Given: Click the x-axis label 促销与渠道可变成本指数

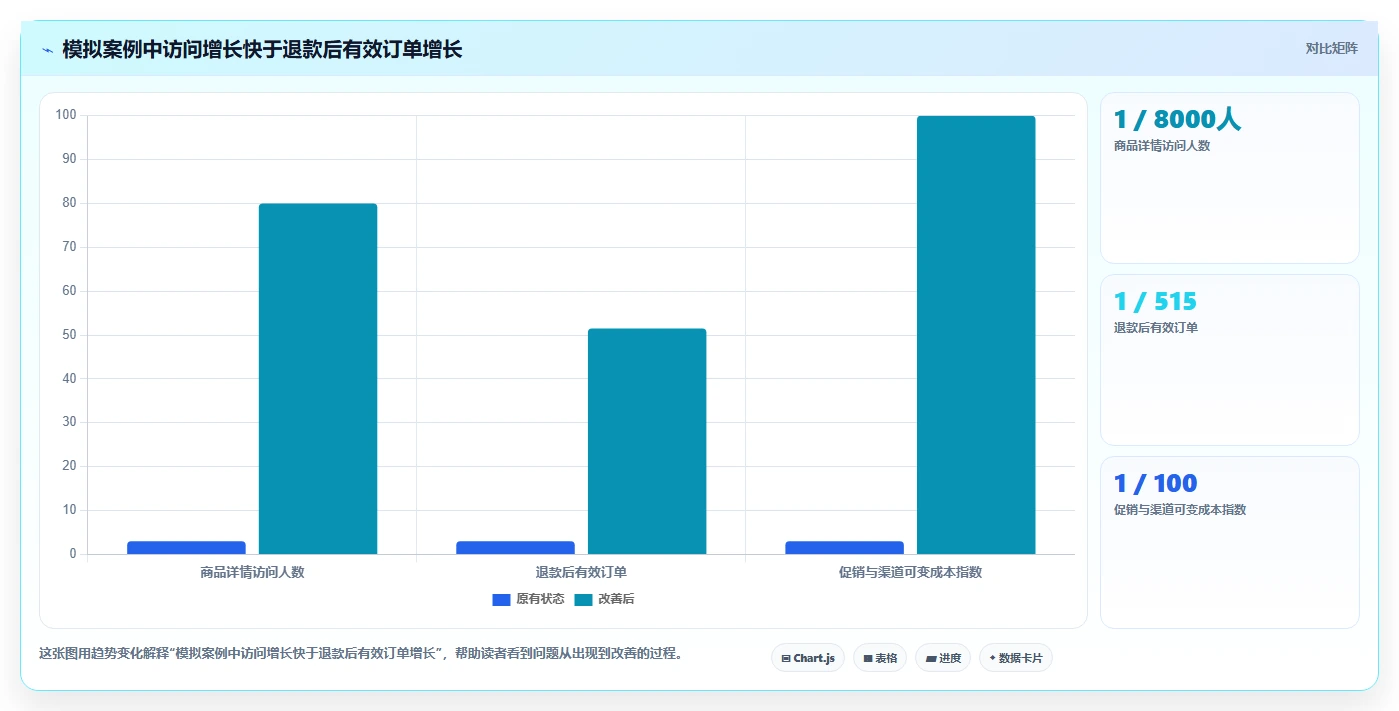Looking at the screenshot, I should (x=910, y=573).
